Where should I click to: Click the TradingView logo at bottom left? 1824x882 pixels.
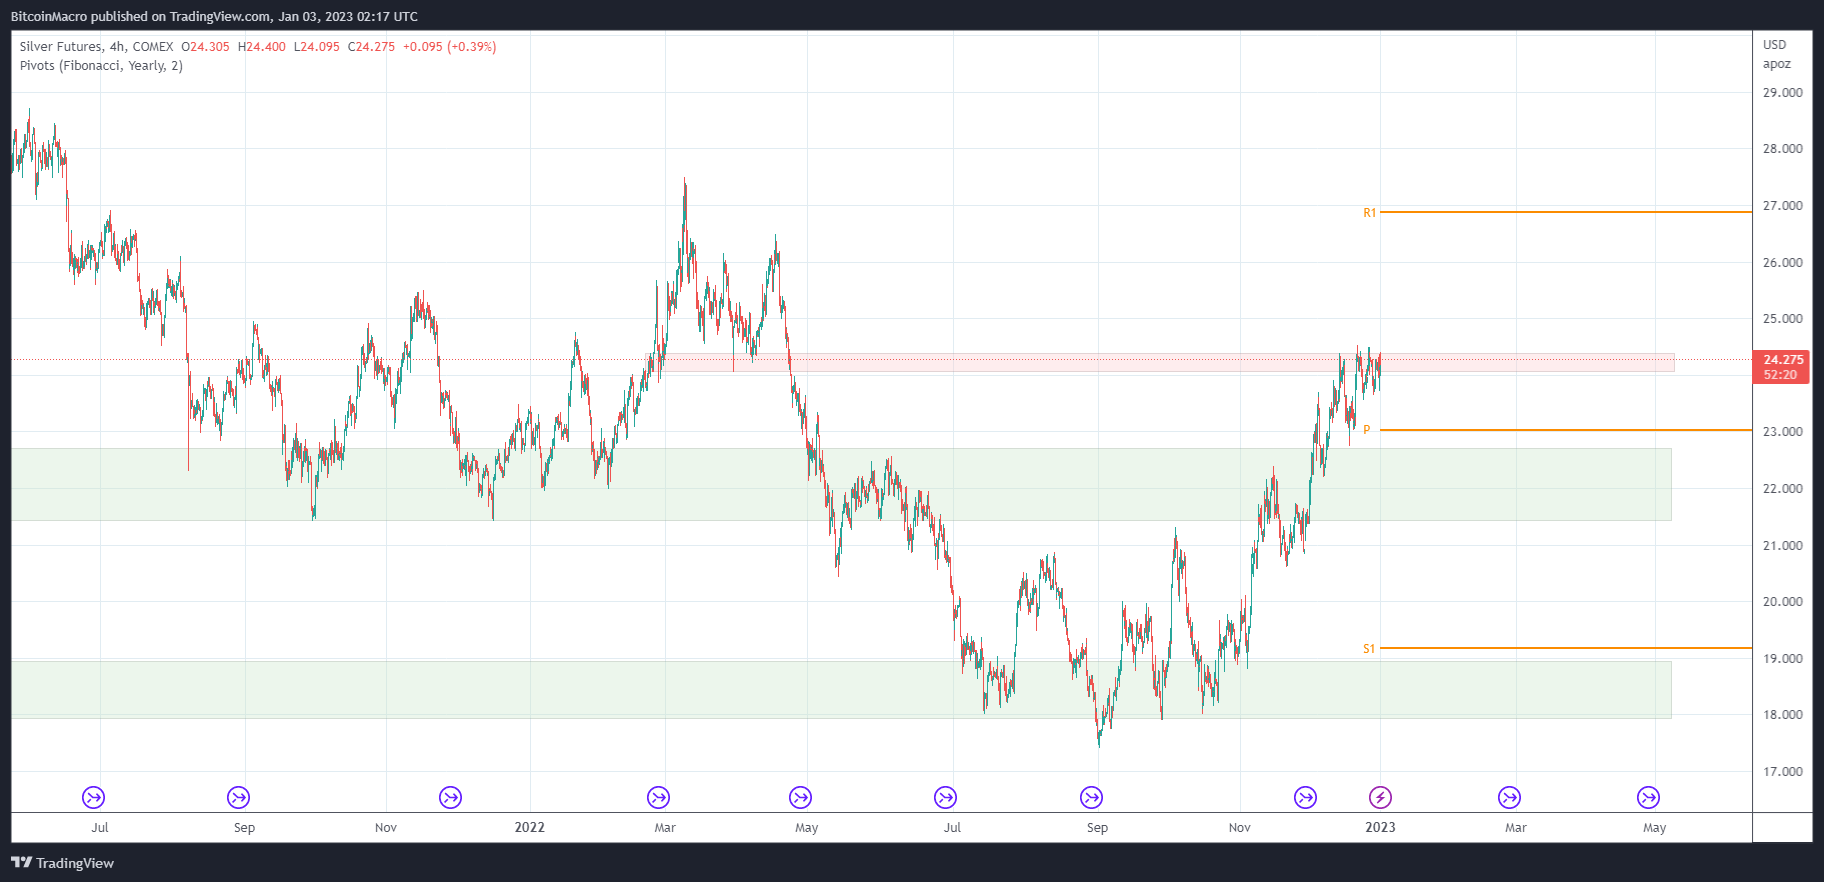point(62,863)
